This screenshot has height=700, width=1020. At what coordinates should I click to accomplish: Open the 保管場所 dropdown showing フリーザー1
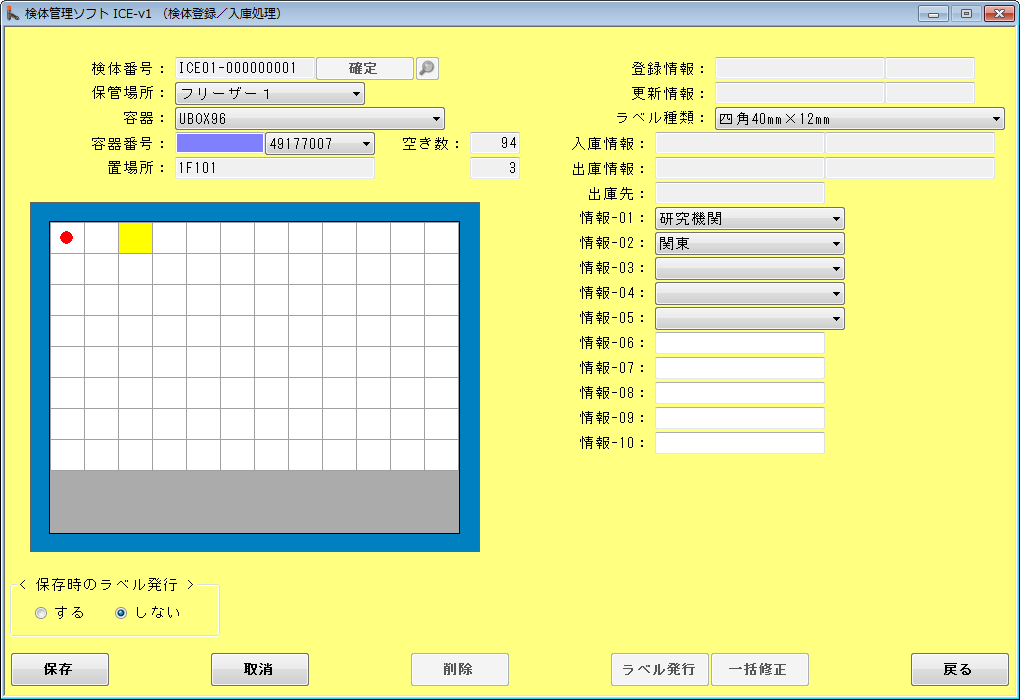pos(269,94)
